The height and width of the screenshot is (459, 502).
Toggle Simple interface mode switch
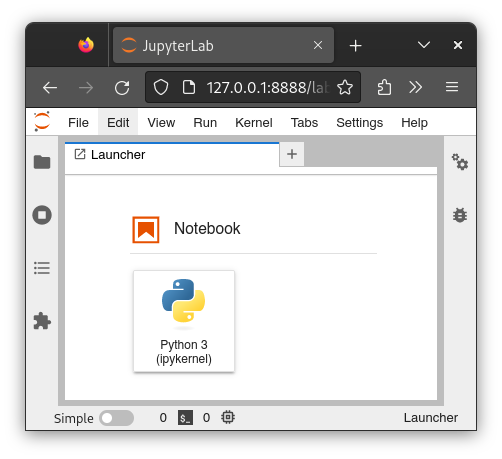tap(116, 418)
